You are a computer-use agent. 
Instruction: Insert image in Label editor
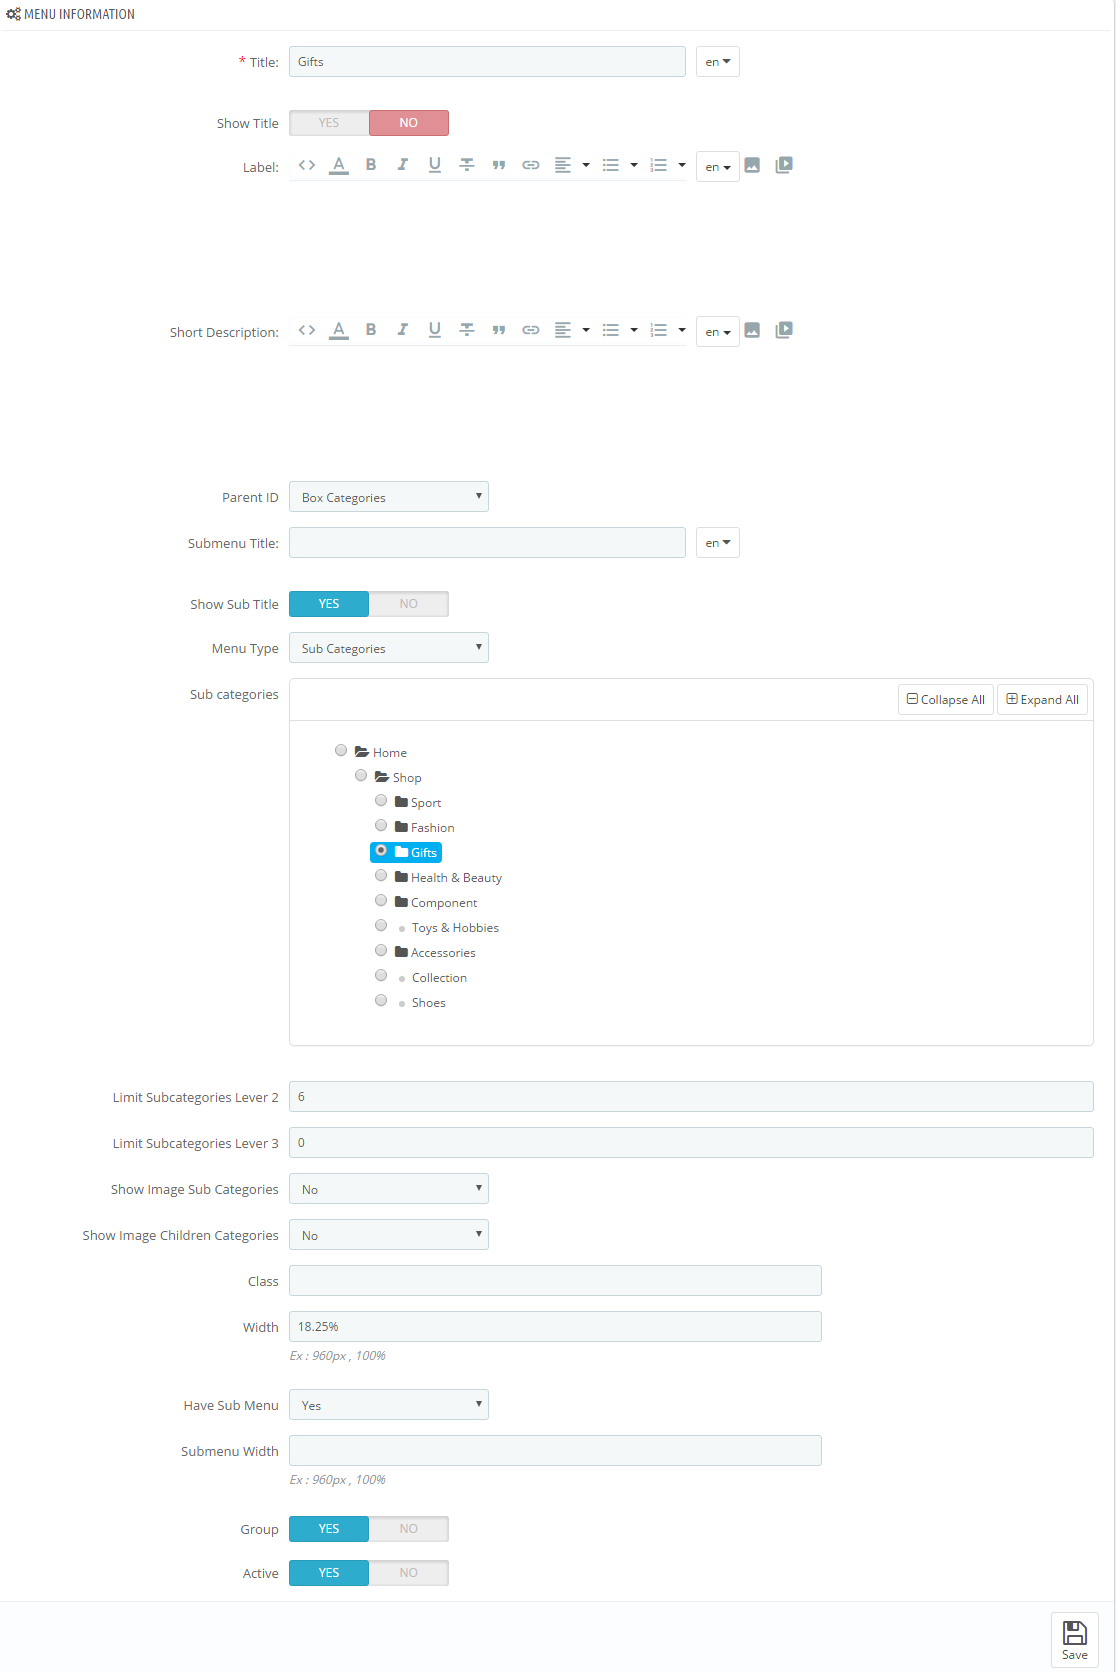pyautogui.click(x=752, y=165)
